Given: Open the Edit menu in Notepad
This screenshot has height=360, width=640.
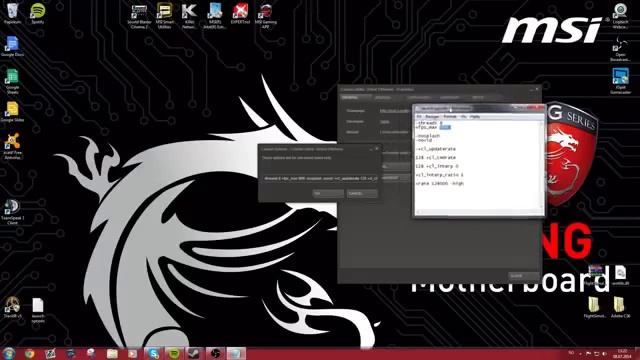Looking at the screenshot, I should [x=432, y=117].
